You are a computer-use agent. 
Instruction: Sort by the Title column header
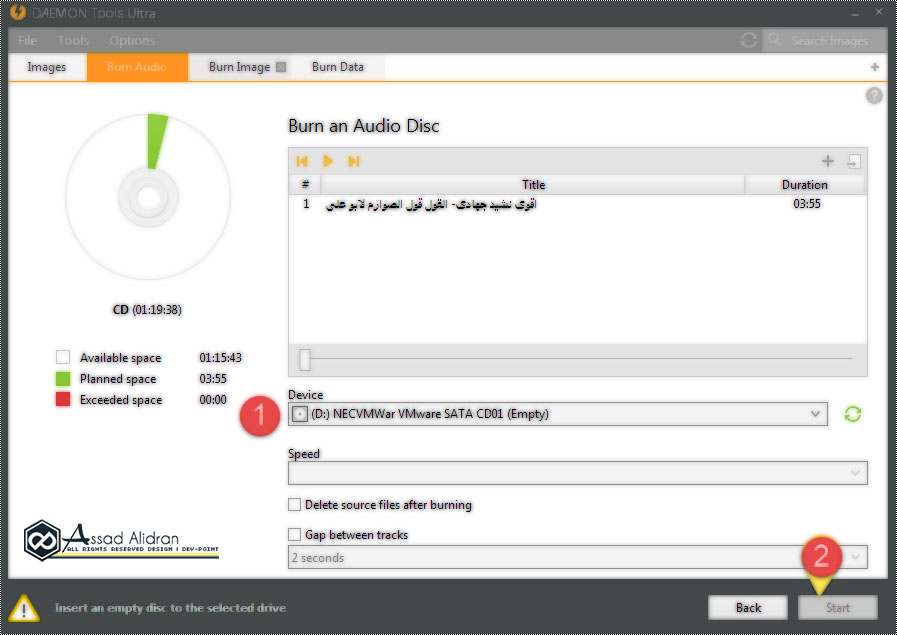tap(533, 185)
